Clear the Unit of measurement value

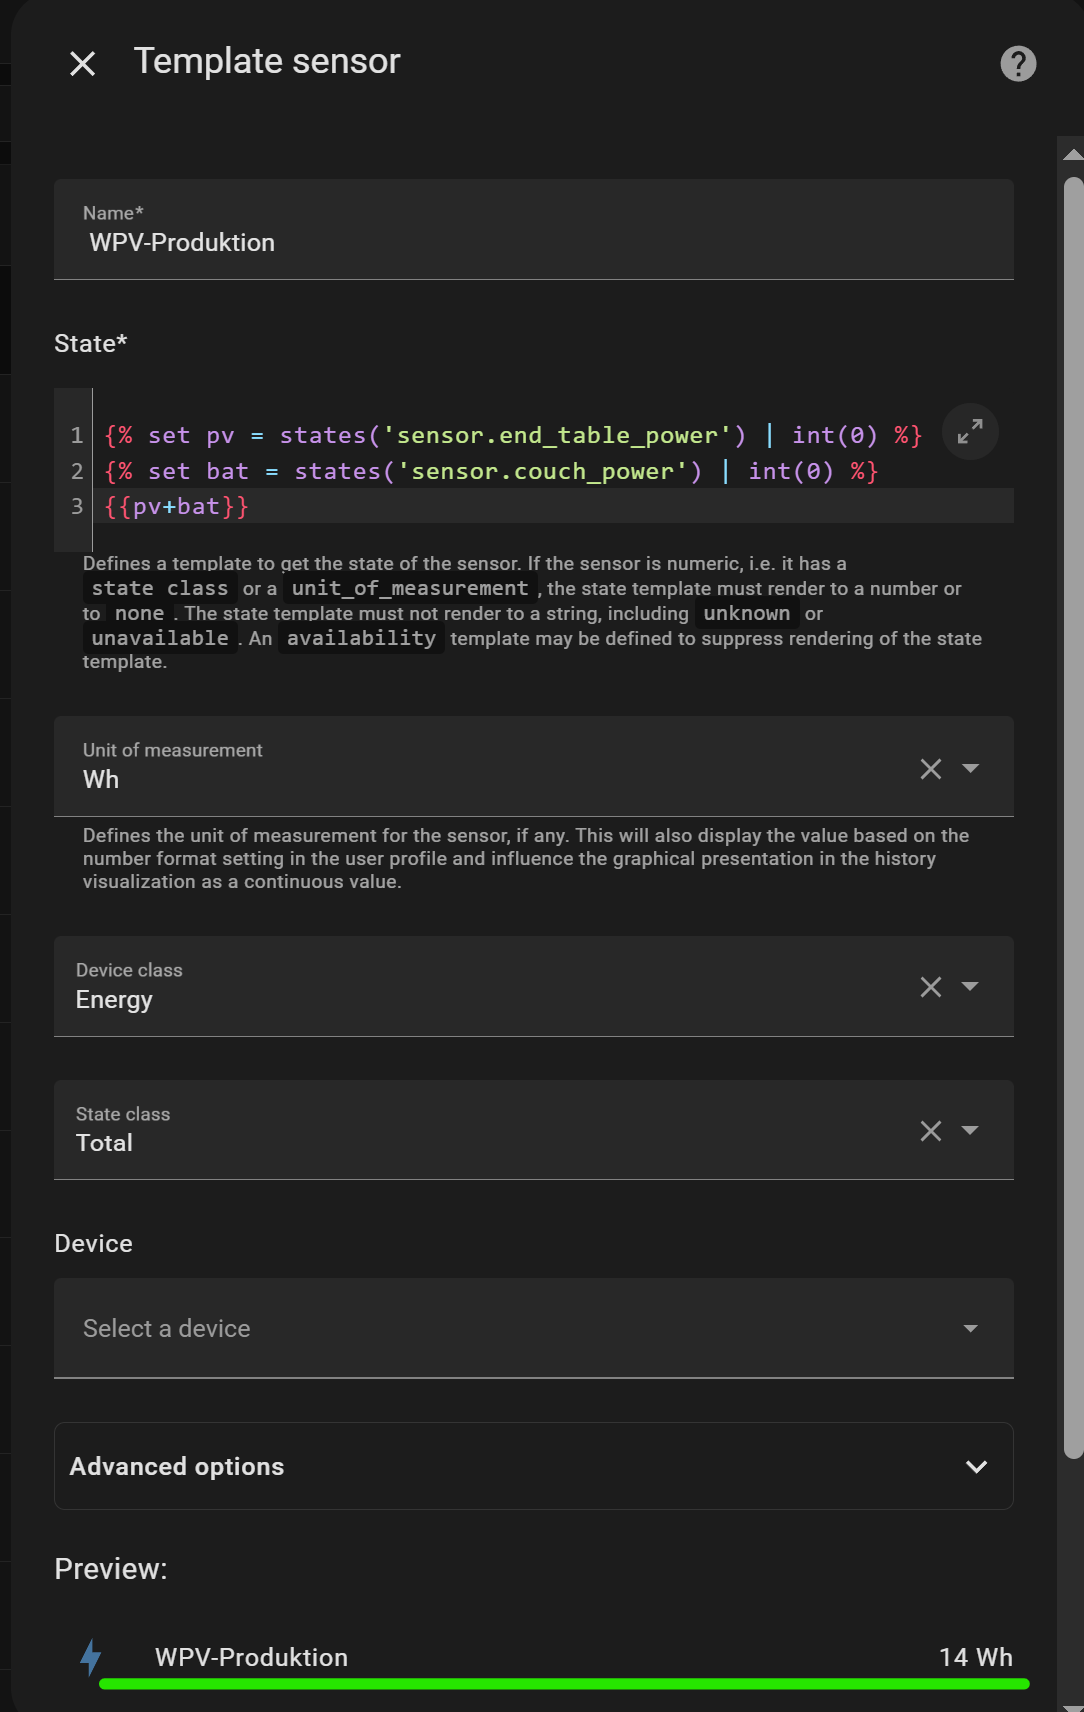(931, 768)
